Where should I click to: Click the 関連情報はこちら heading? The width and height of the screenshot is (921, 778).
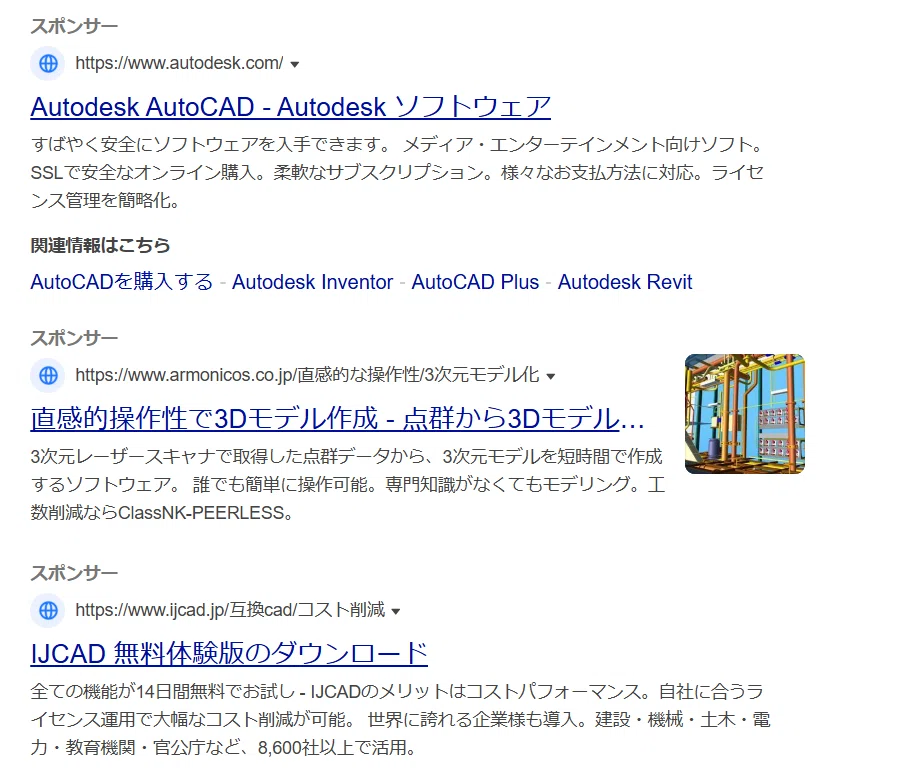(100, 245)
